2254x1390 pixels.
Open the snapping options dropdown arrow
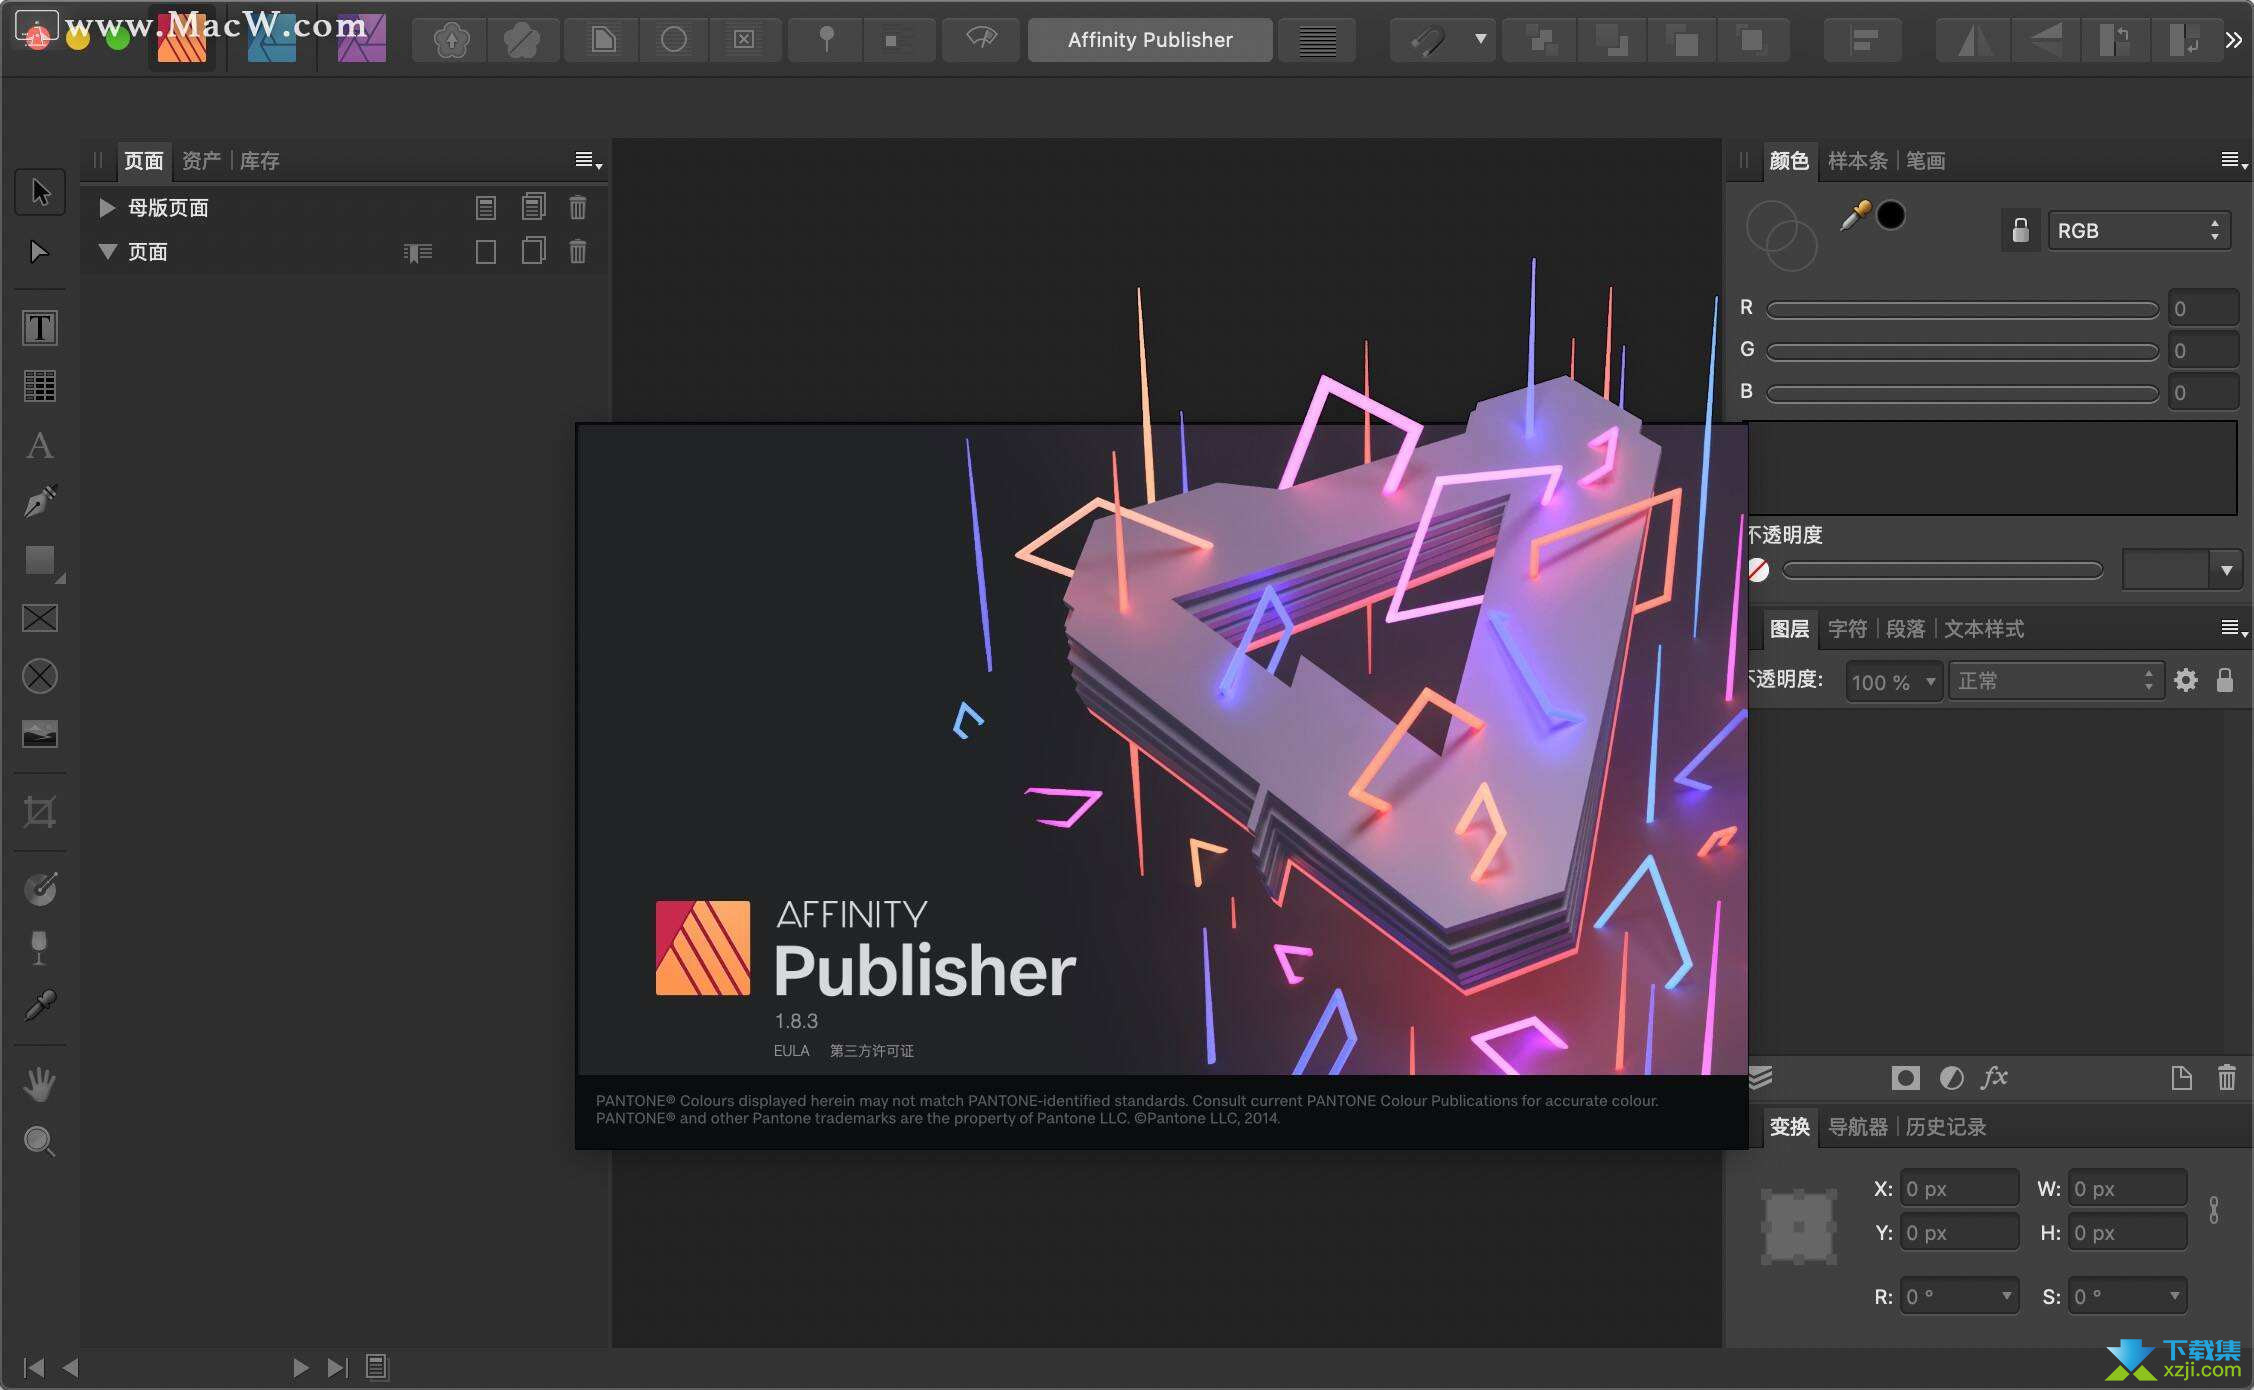pos(1479,40)
